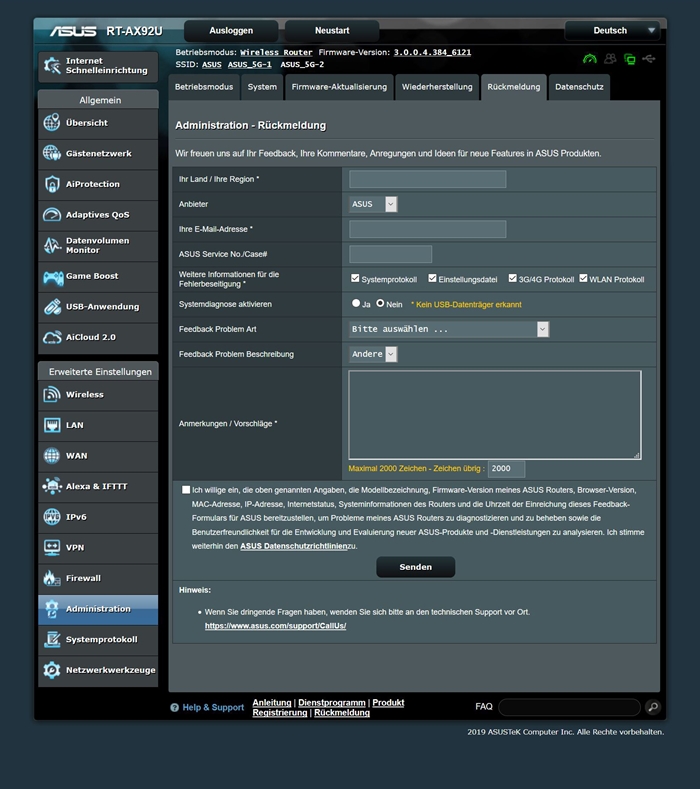The height and width of the screenshot is (789, 700).
Task: Click the green speed gauge status icon
Action: pos(590,59)
